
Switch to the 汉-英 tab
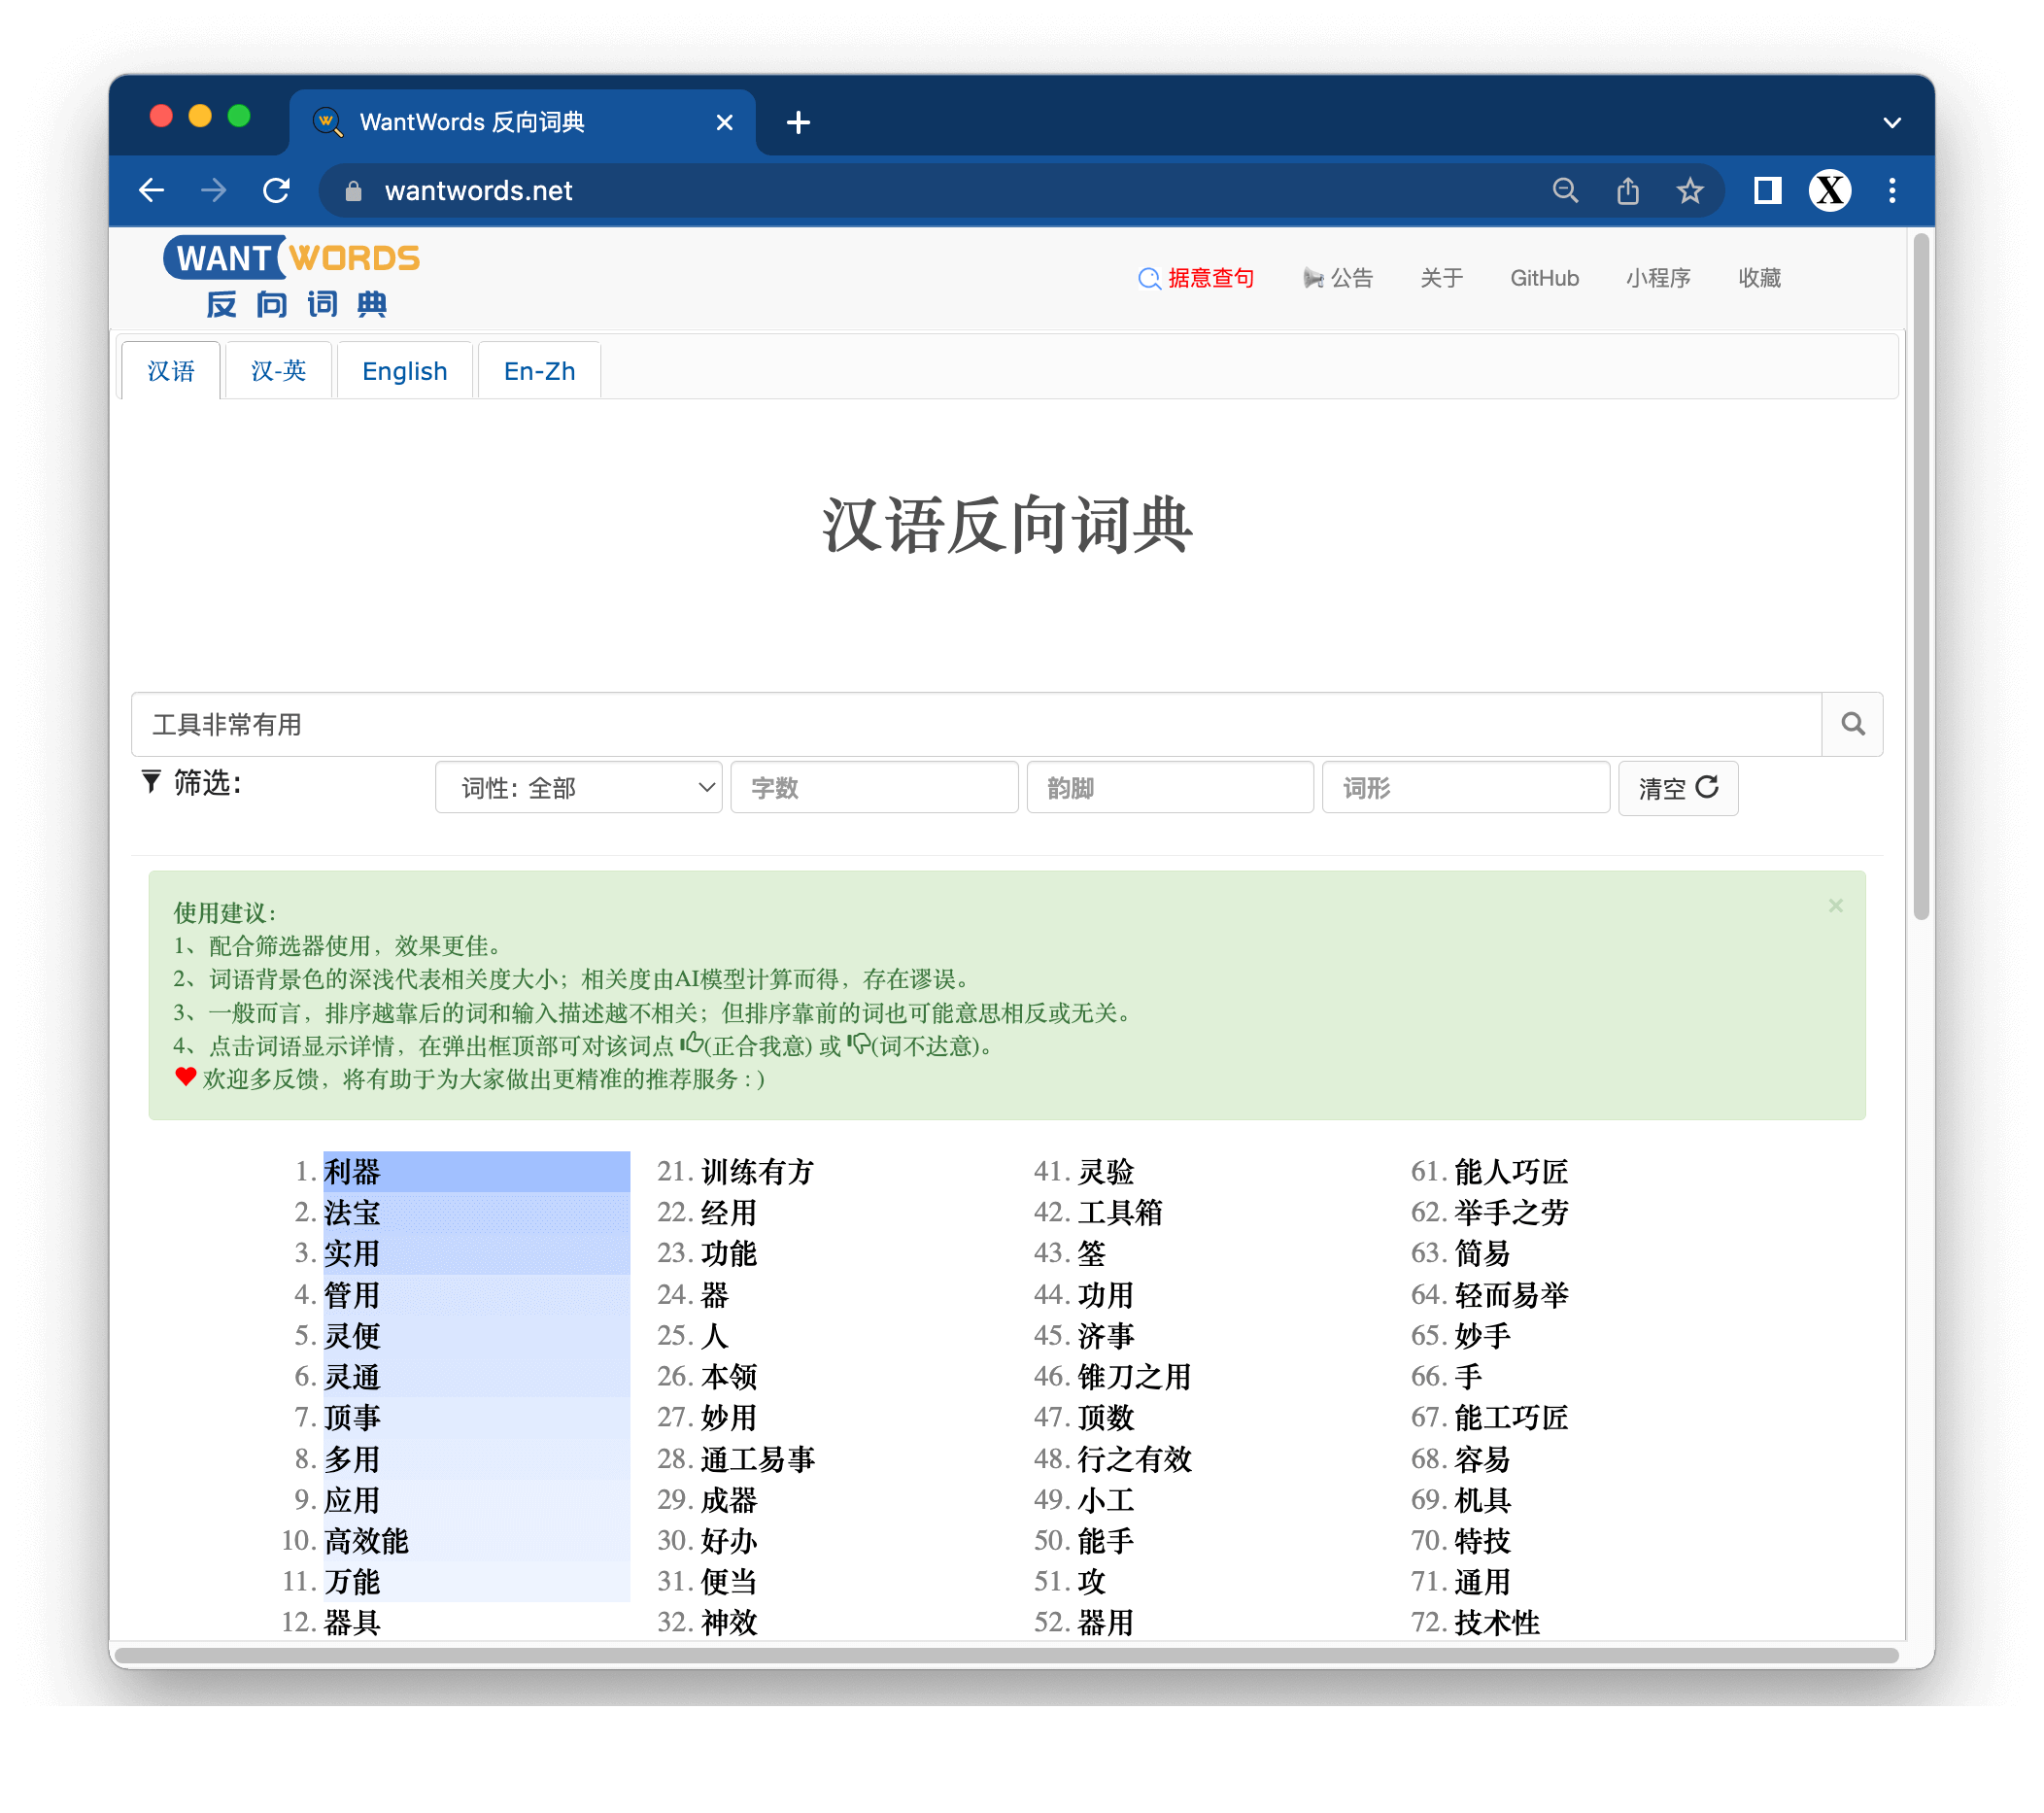pos(278,371)
